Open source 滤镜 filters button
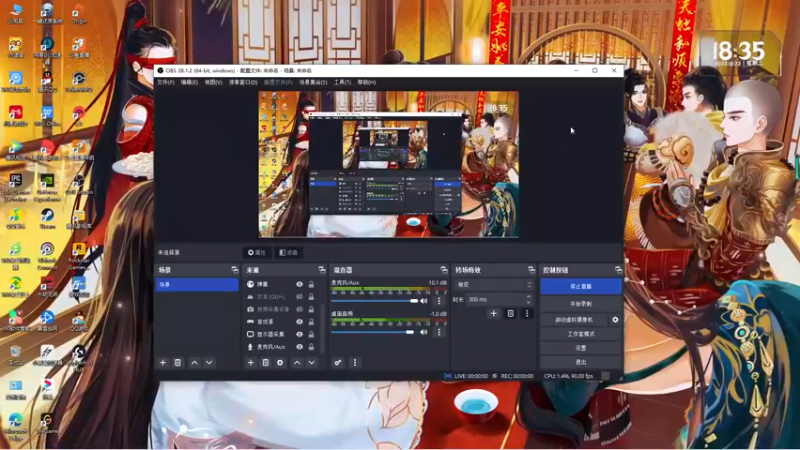The image size is (800, 450). click(288, 253)
